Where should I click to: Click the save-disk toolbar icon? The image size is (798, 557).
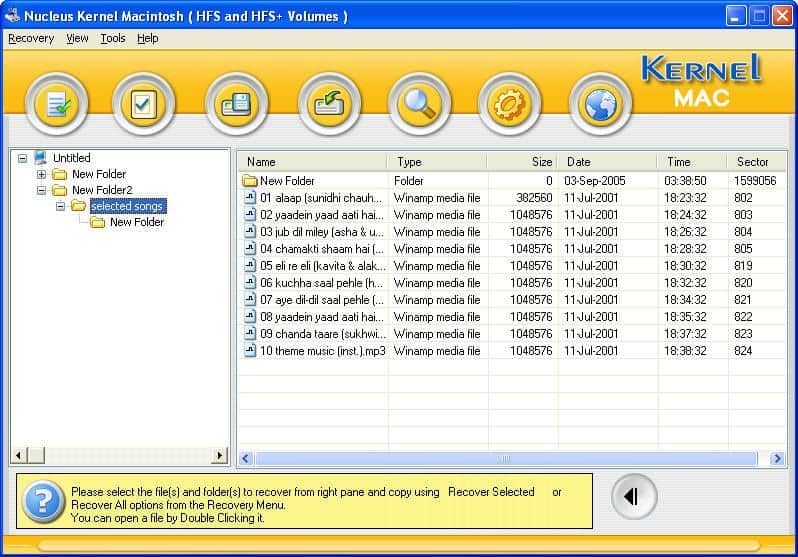236,104
